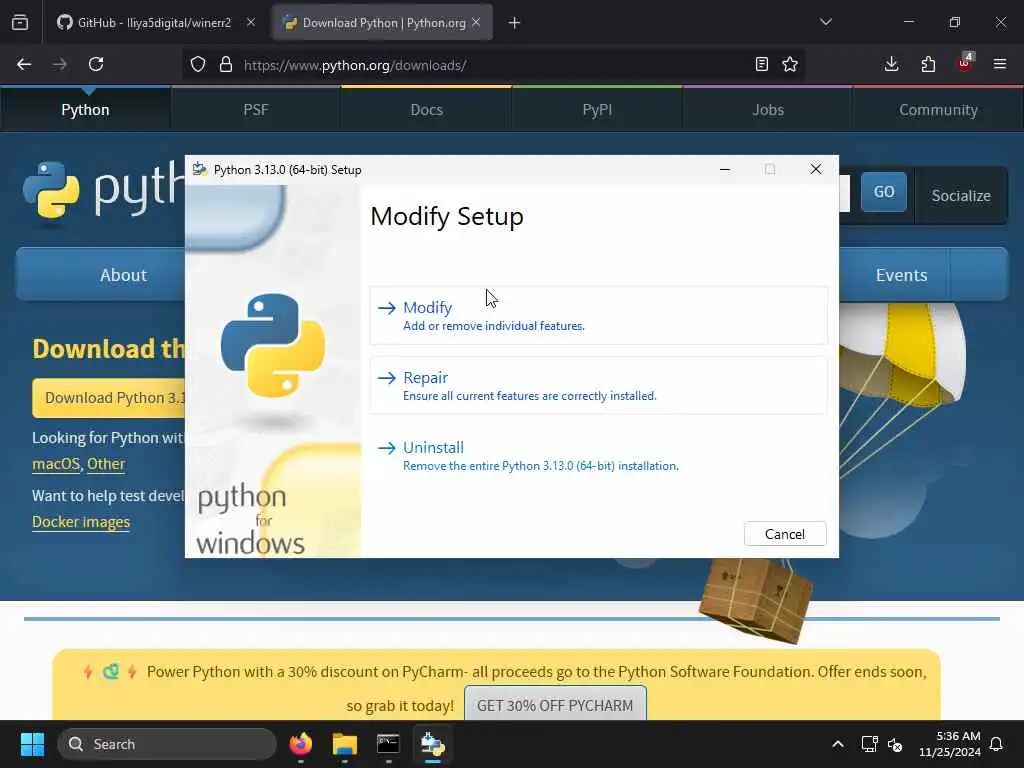Open Firefox from taskbar
This screenshot has height=768, width=1024.
(x=300, y=744)
